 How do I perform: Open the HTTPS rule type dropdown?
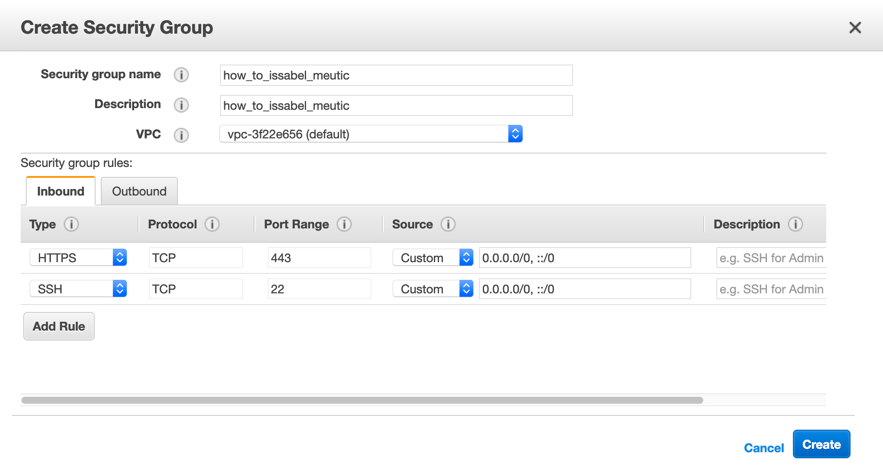click(78, 258)
